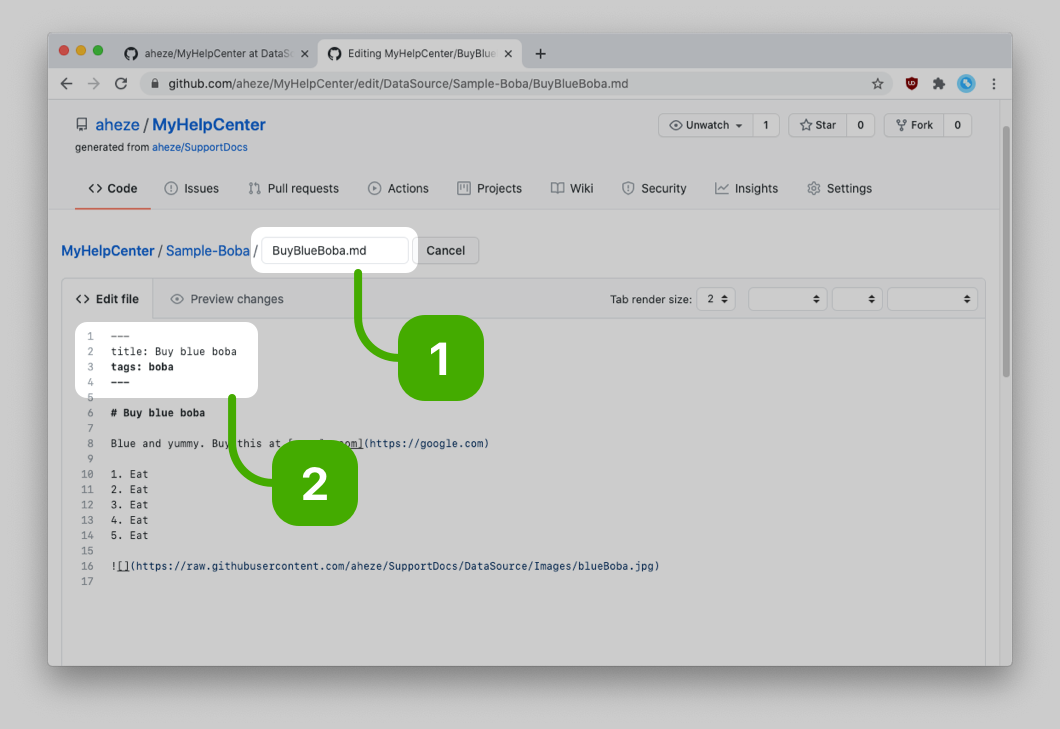Go back using the browser back arrow
Image resolution: width=1060 pixels, height=729 pixels.
66,84
